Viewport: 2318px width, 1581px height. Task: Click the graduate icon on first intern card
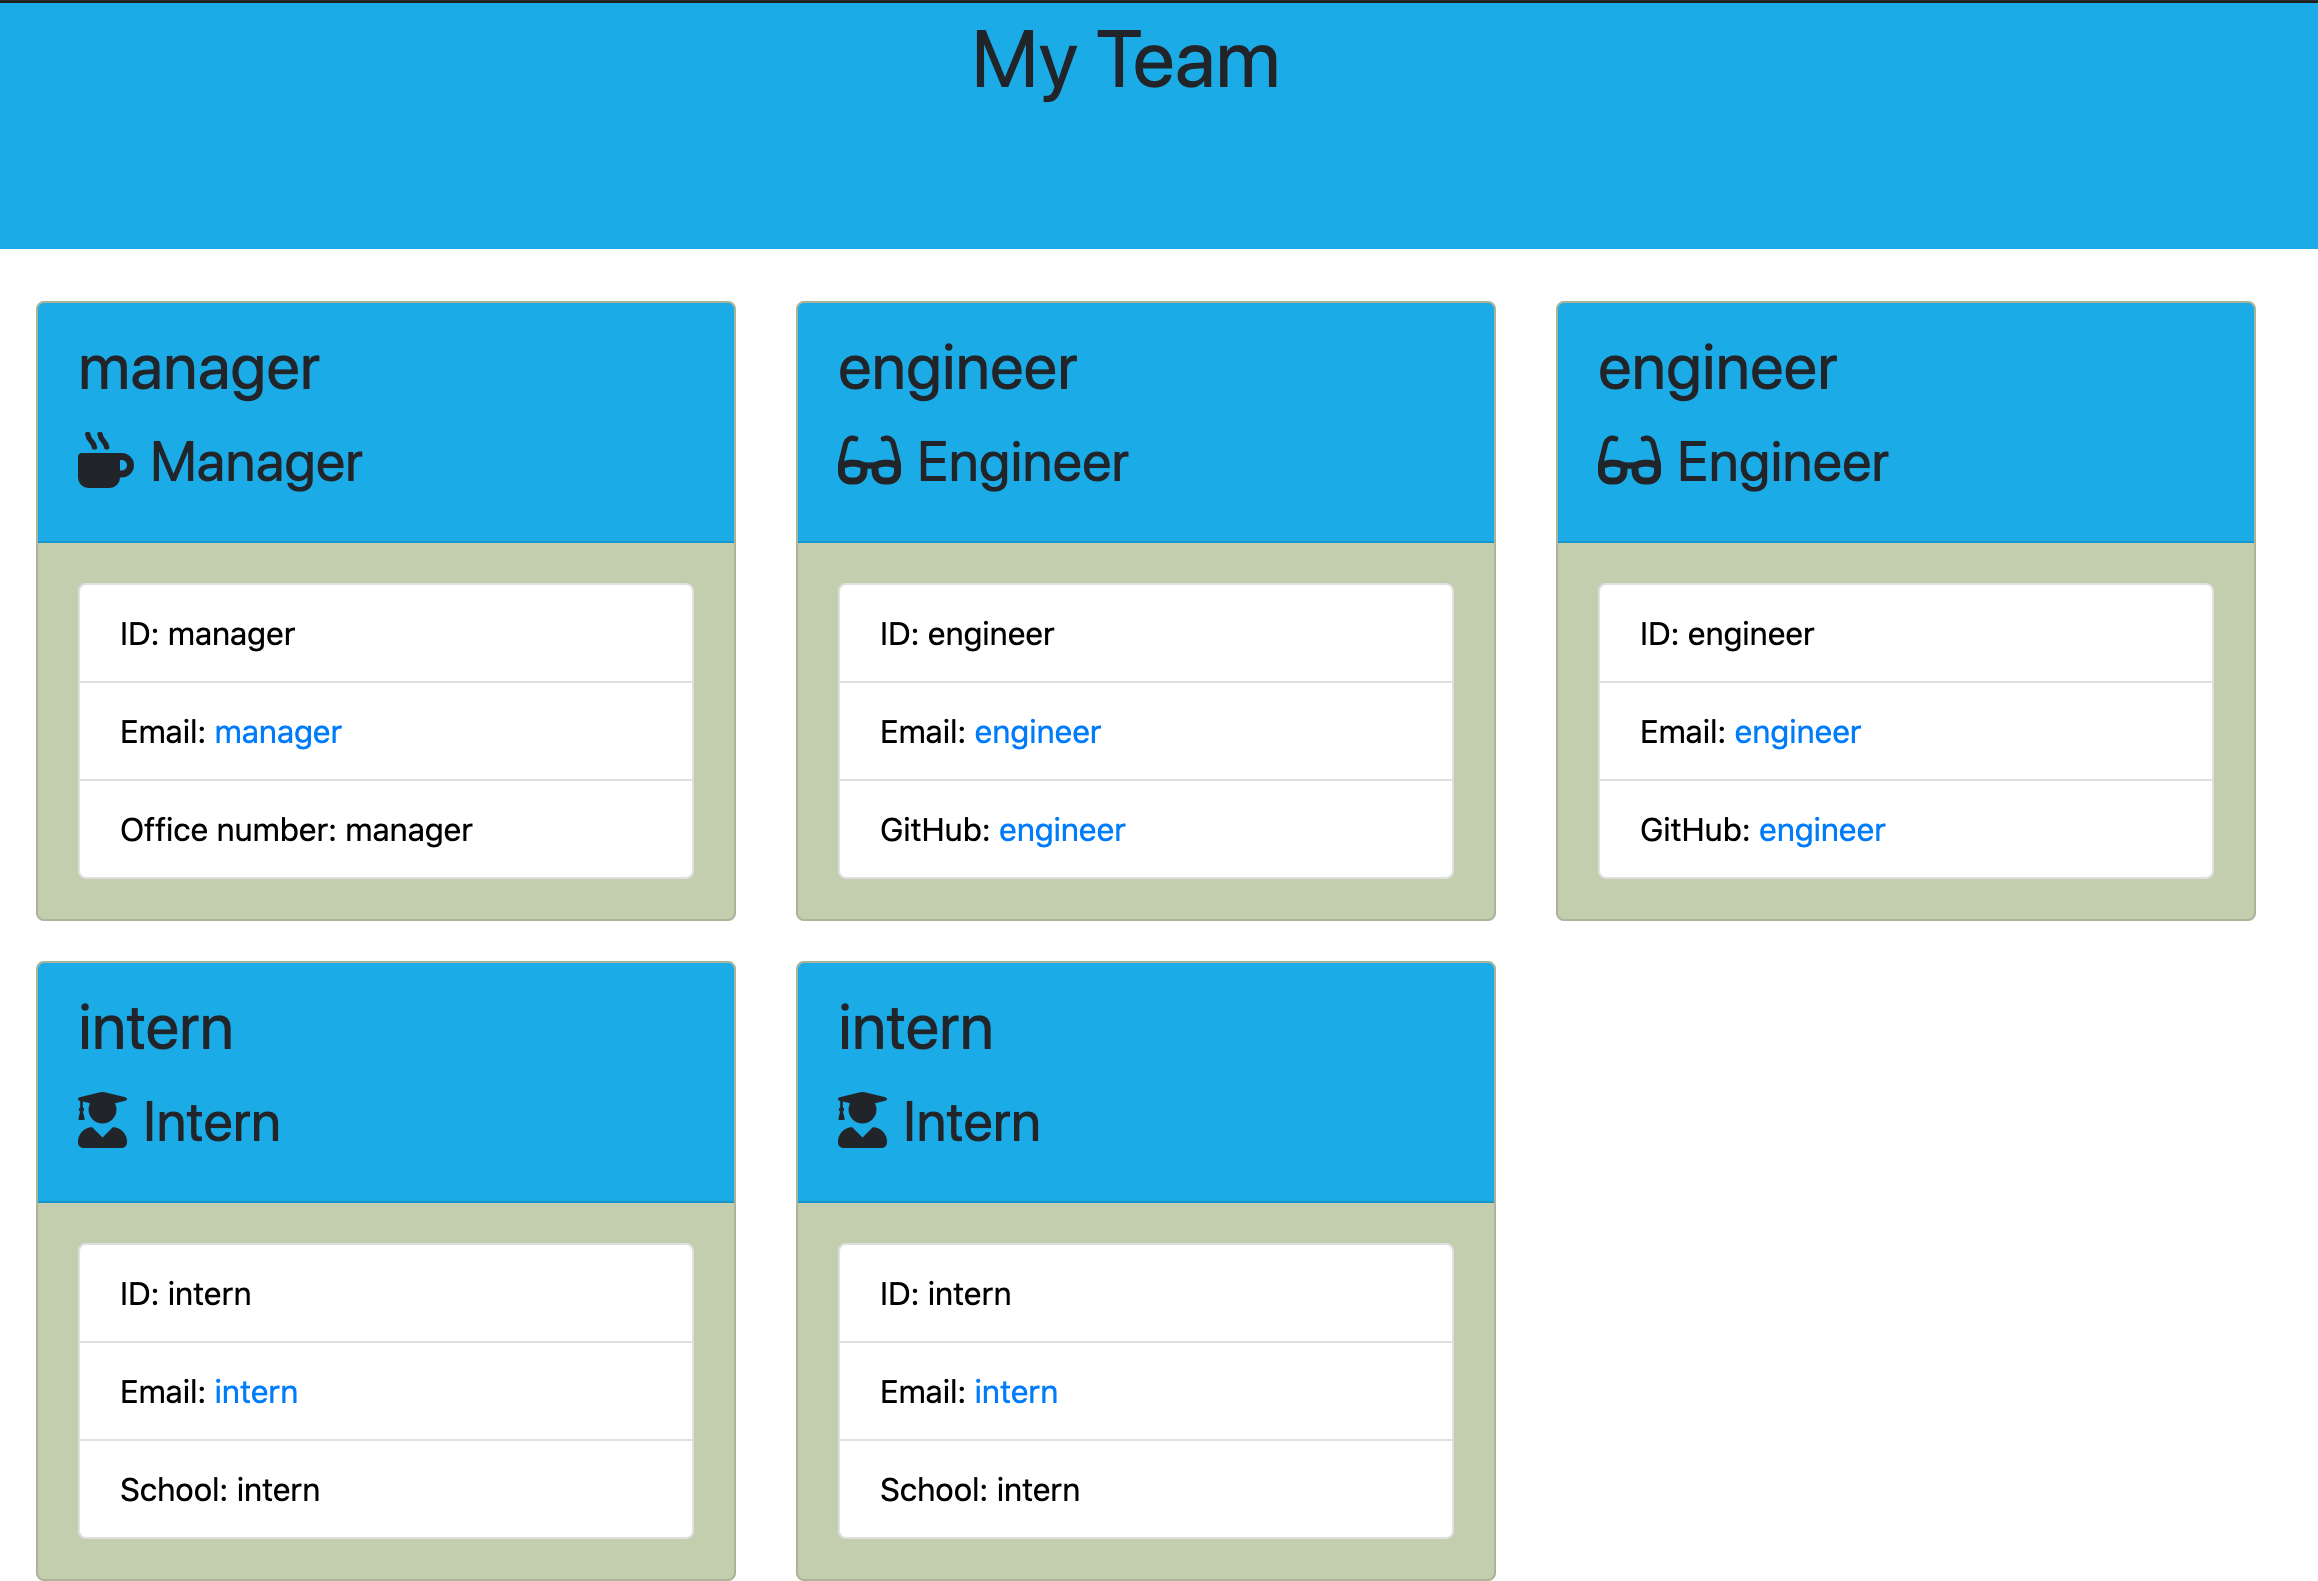point(102,1120)
